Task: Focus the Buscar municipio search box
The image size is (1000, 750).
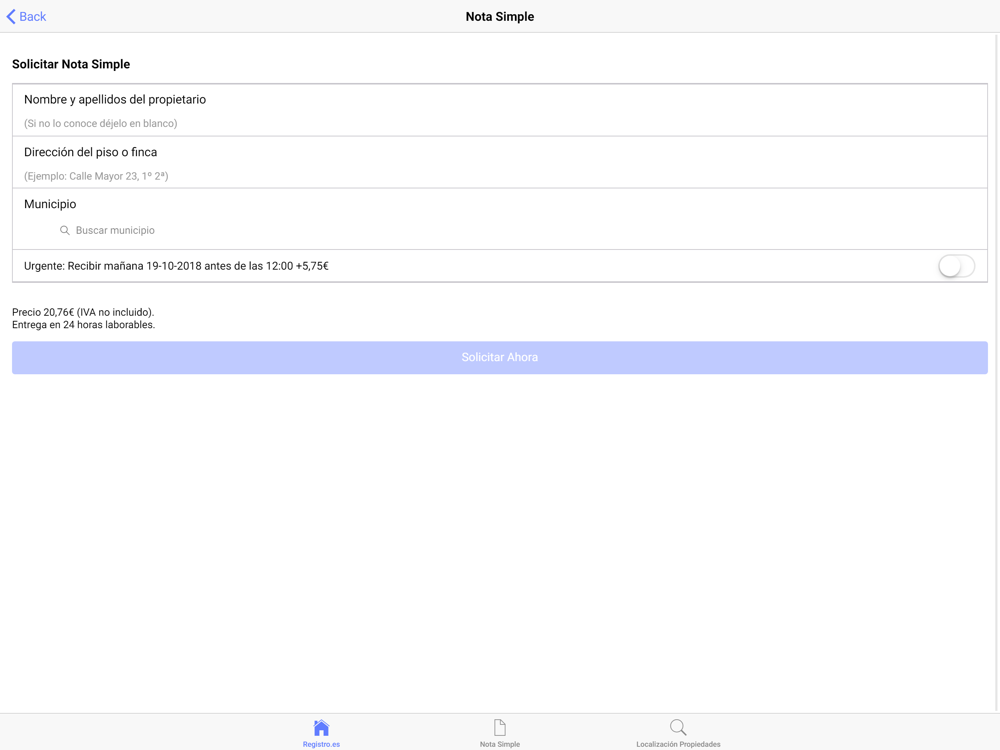Action: pyautogui.click(x=499, y=230)
